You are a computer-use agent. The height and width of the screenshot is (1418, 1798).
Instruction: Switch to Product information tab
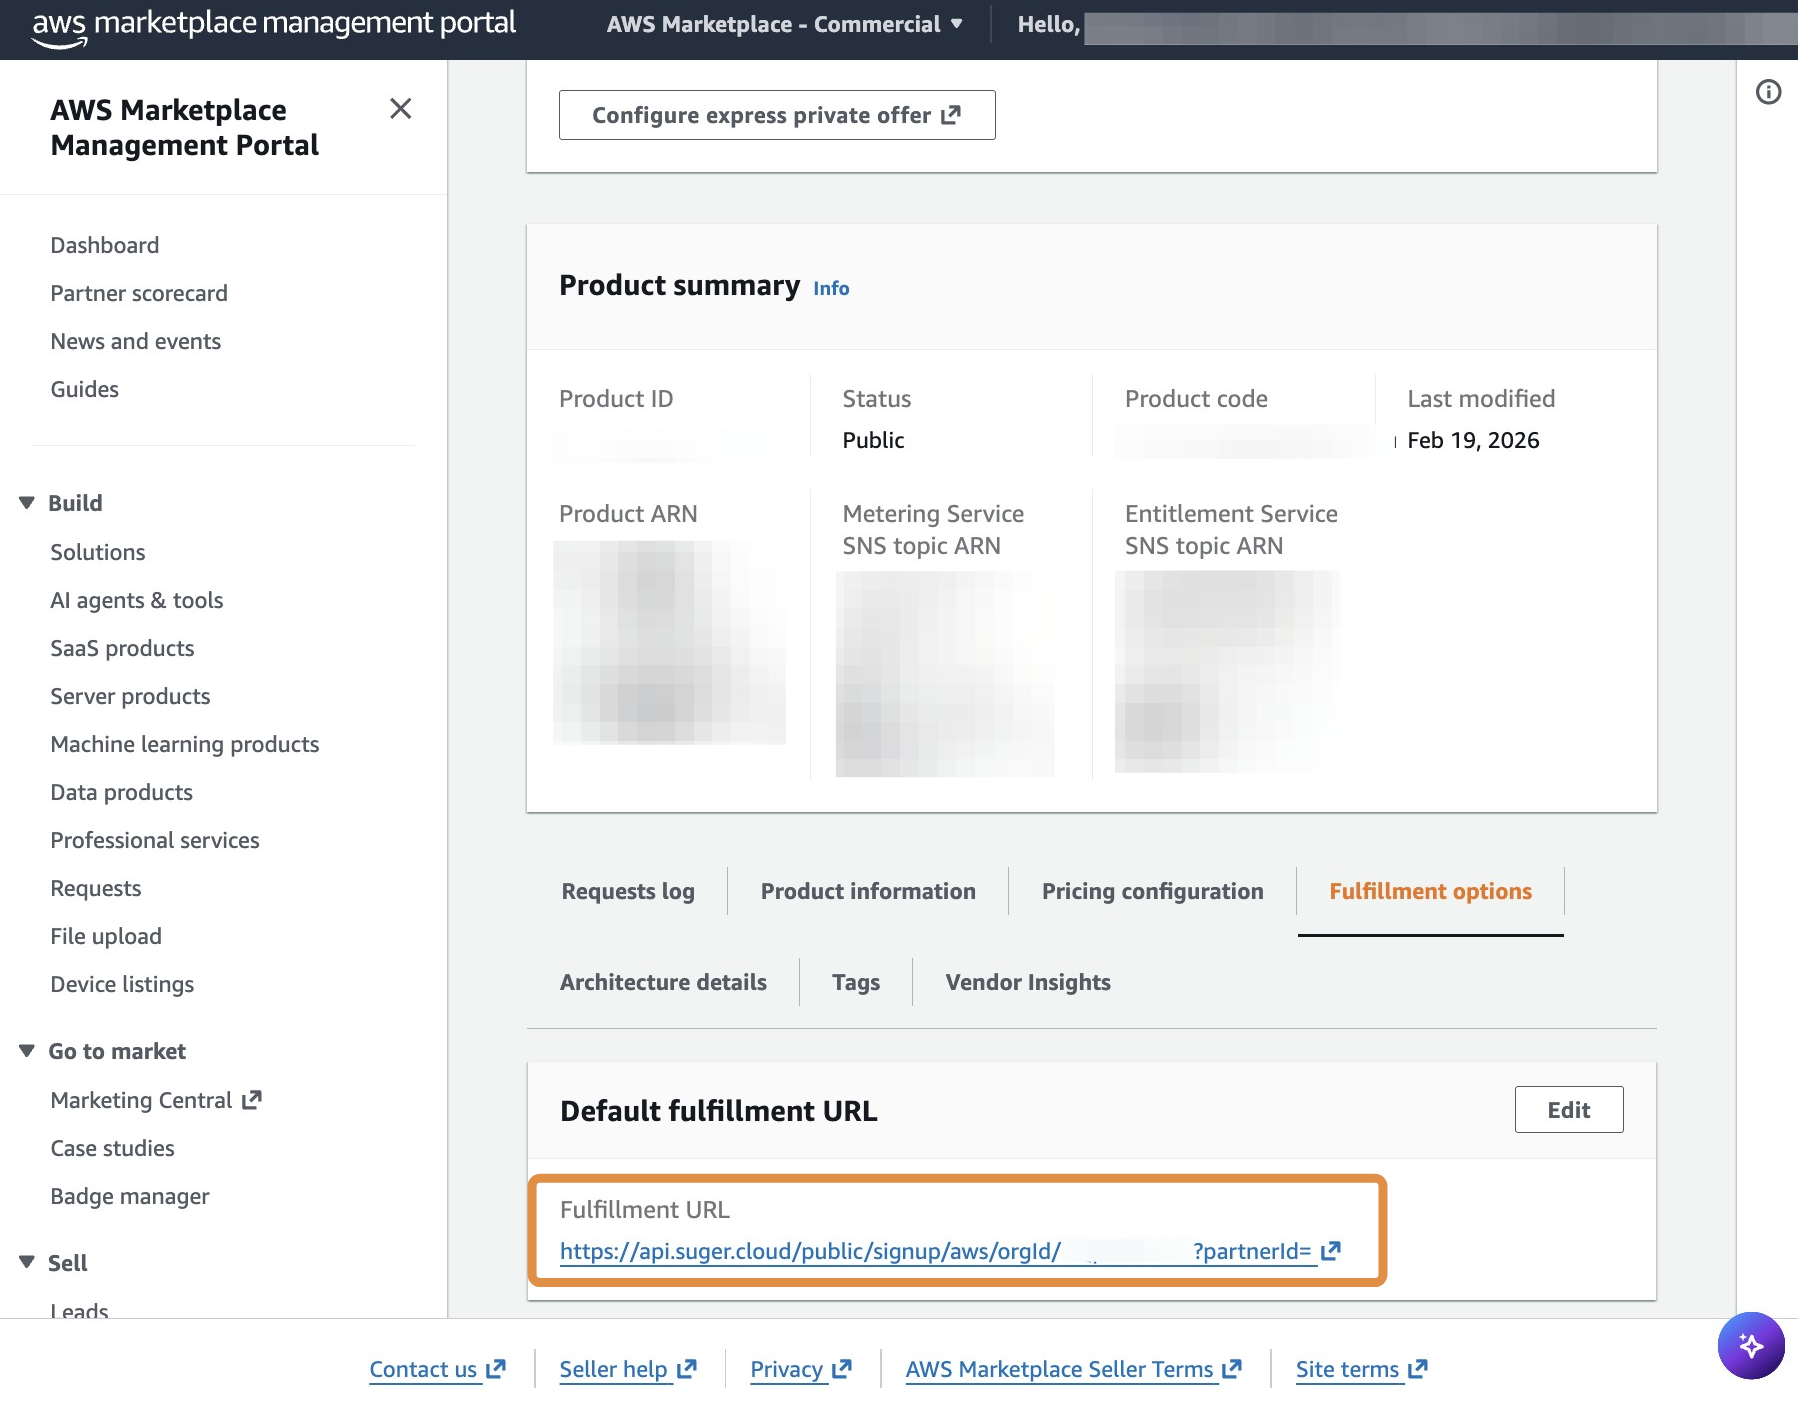[x=868, y=891]
